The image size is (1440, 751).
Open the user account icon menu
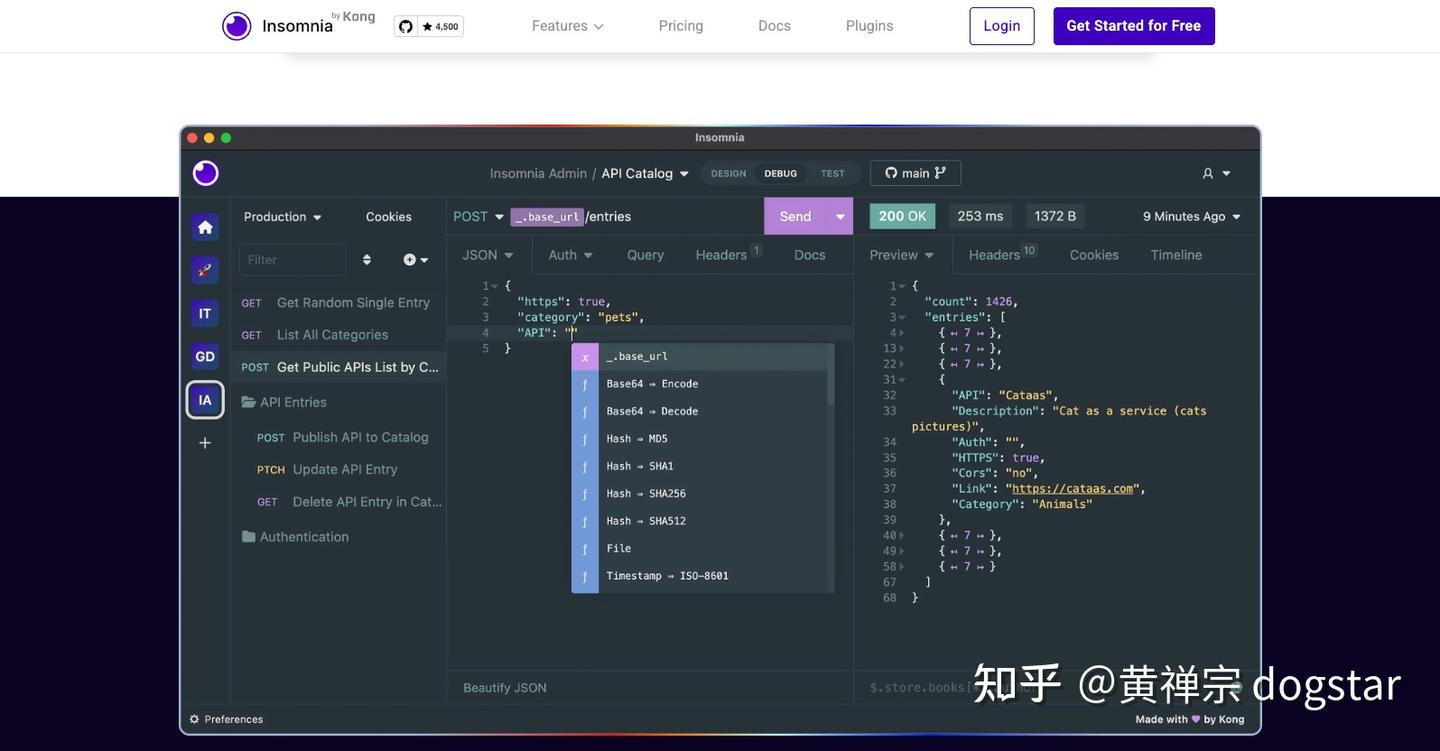pos(1216,173)
